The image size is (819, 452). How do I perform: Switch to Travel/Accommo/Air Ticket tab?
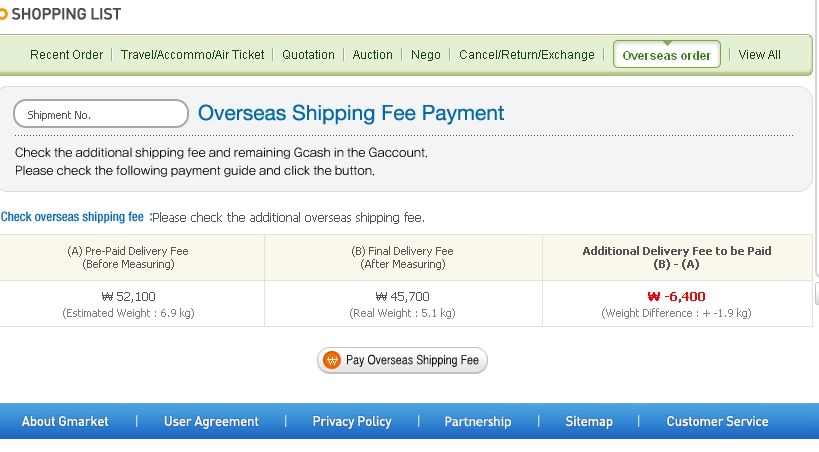point(193,55)
